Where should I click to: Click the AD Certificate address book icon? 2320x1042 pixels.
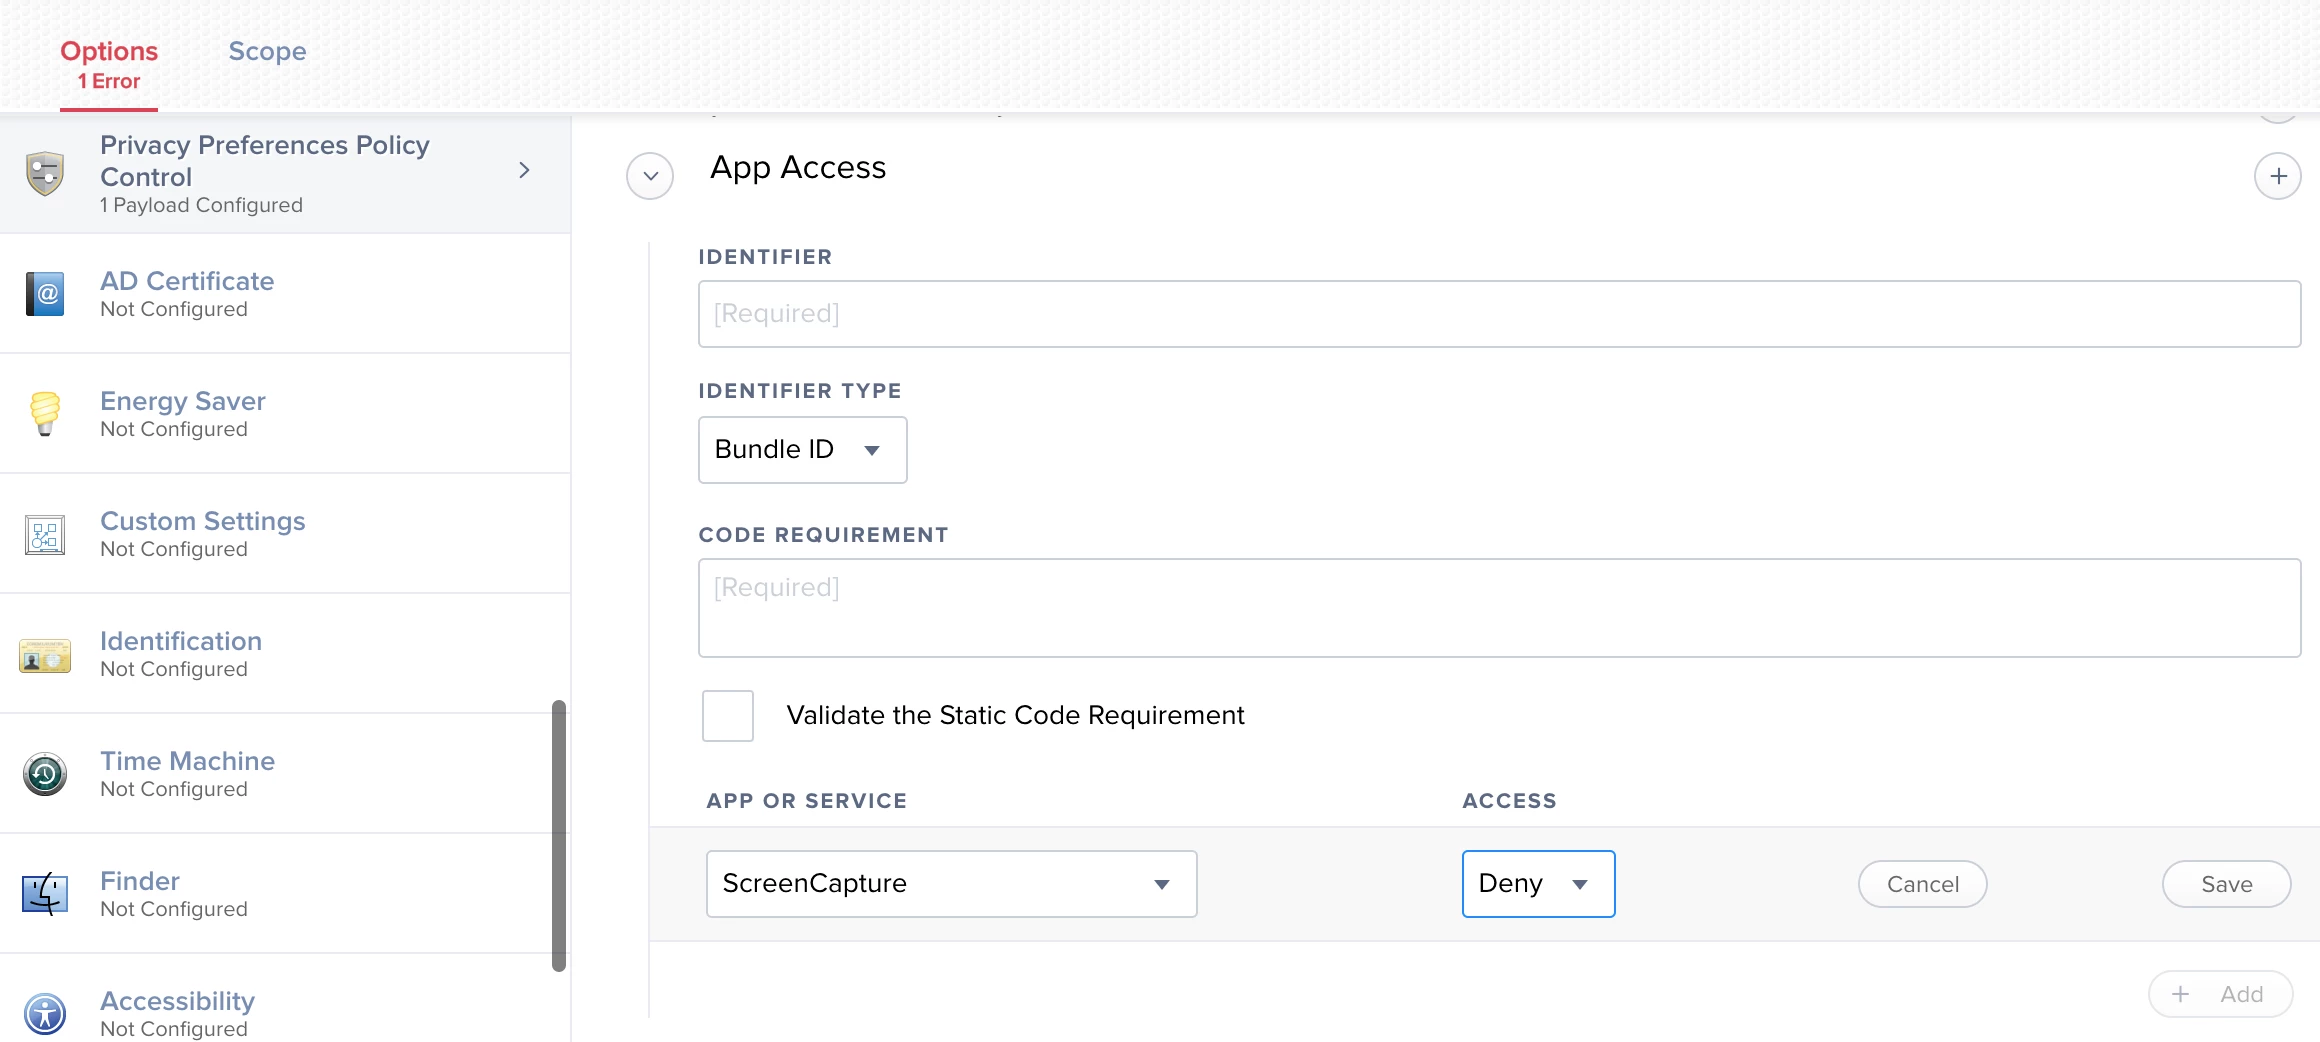(45, 294)
